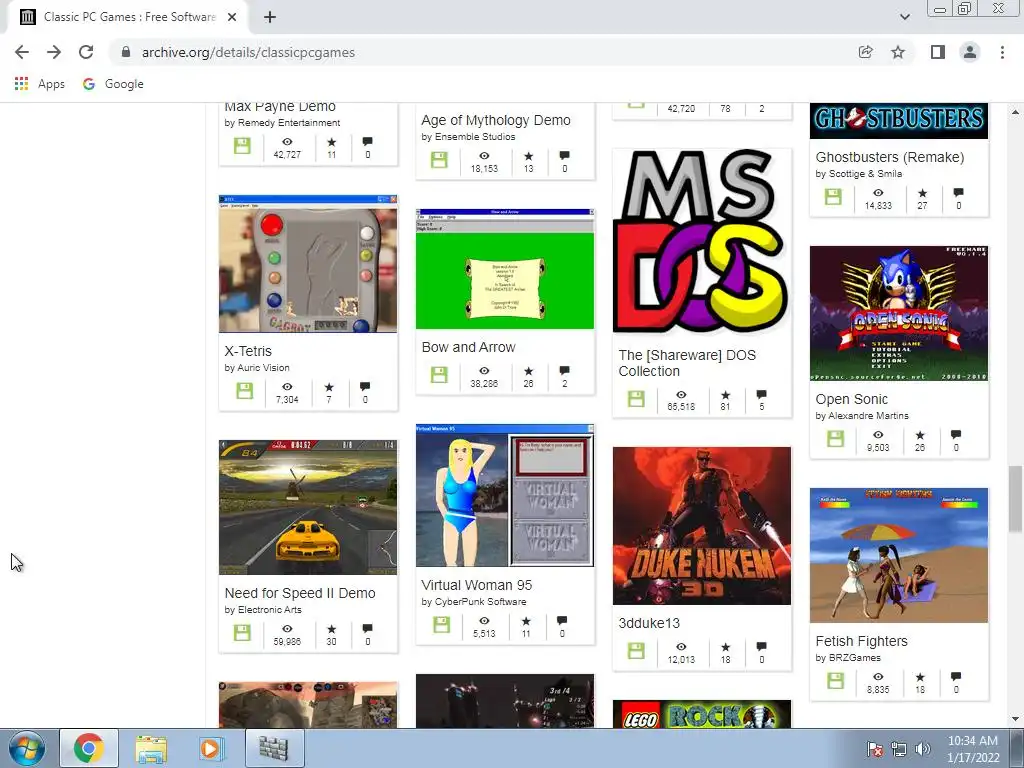Click Need for Speed floppy icon
This screenshot has height=768, width=1024.
242,633
